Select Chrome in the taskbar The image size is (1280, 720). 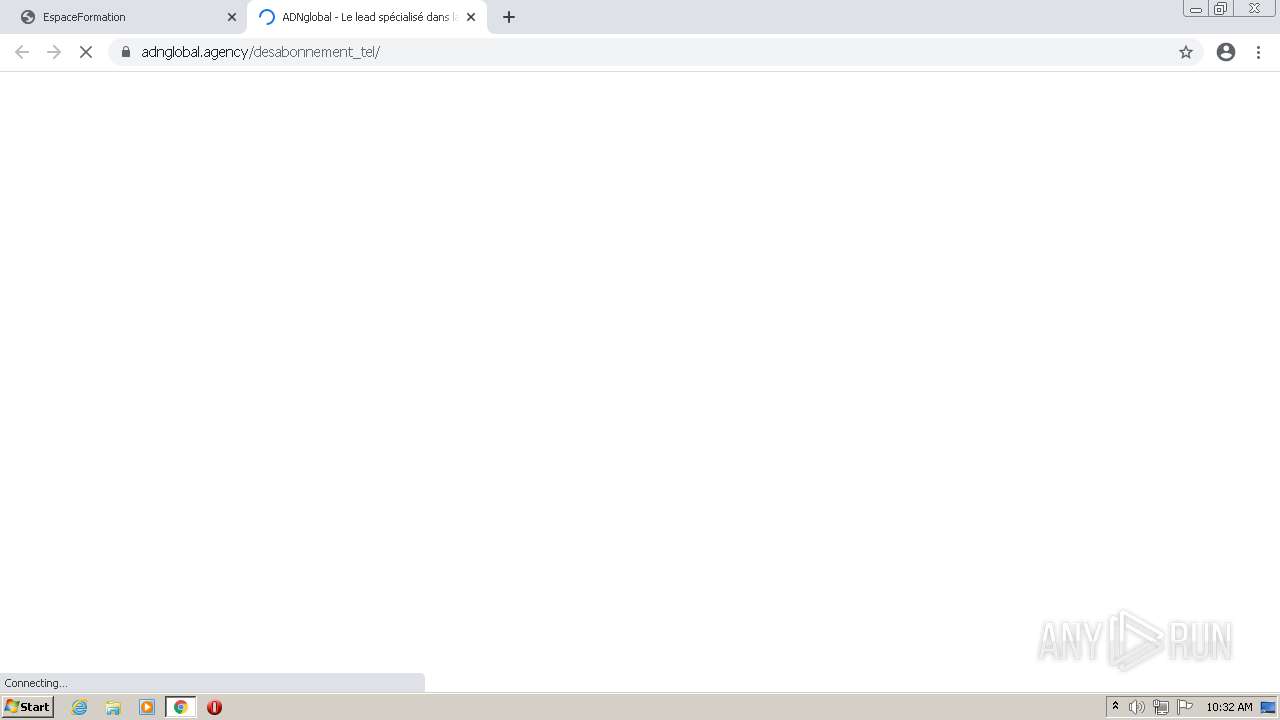point(181,707)
